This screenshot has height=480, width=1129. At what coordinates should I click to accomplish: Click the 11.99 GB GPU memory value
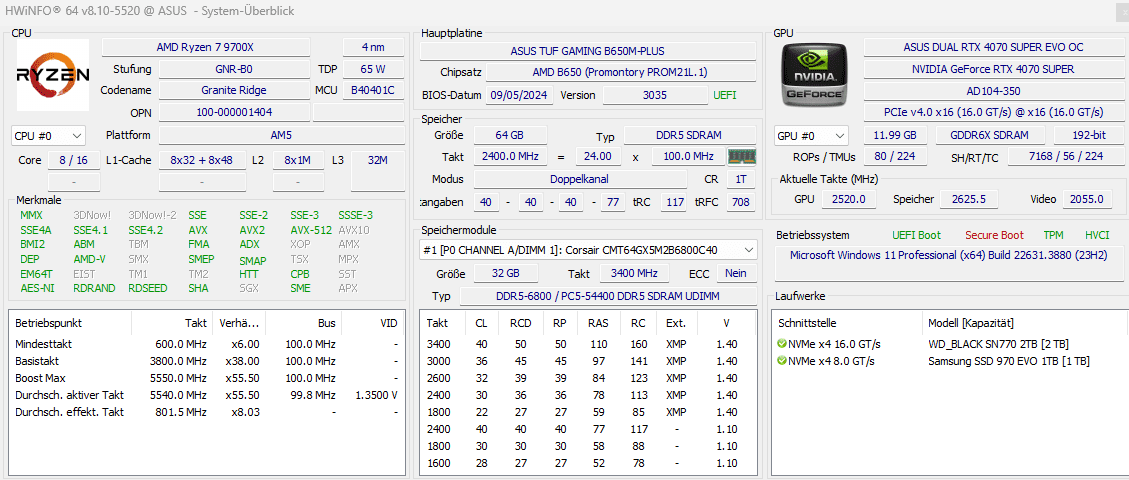(x=895, y=135)
